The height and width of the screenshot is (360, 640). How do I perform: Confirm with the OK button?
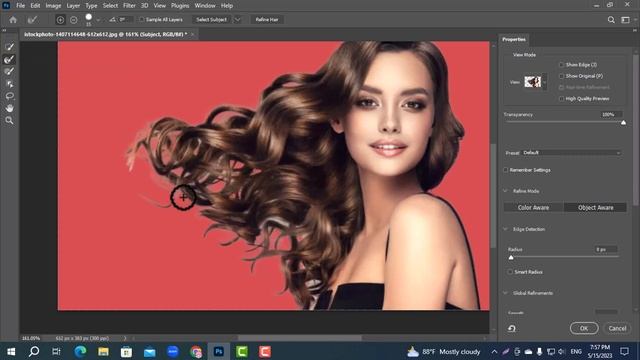coord(584,328)
